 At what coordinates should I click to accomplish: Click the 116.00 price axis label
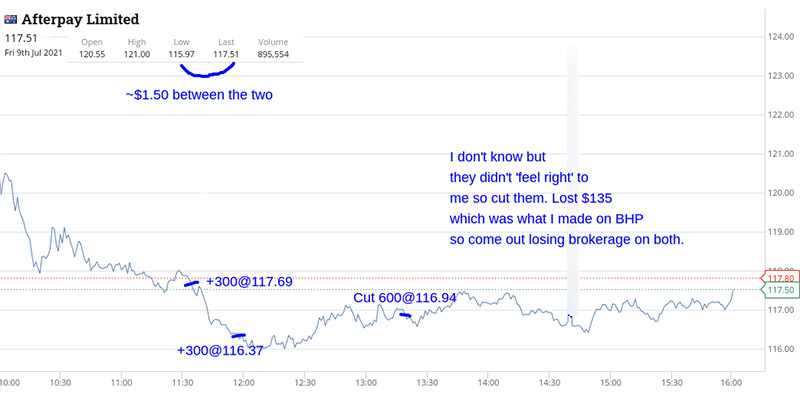coord(781,349)
